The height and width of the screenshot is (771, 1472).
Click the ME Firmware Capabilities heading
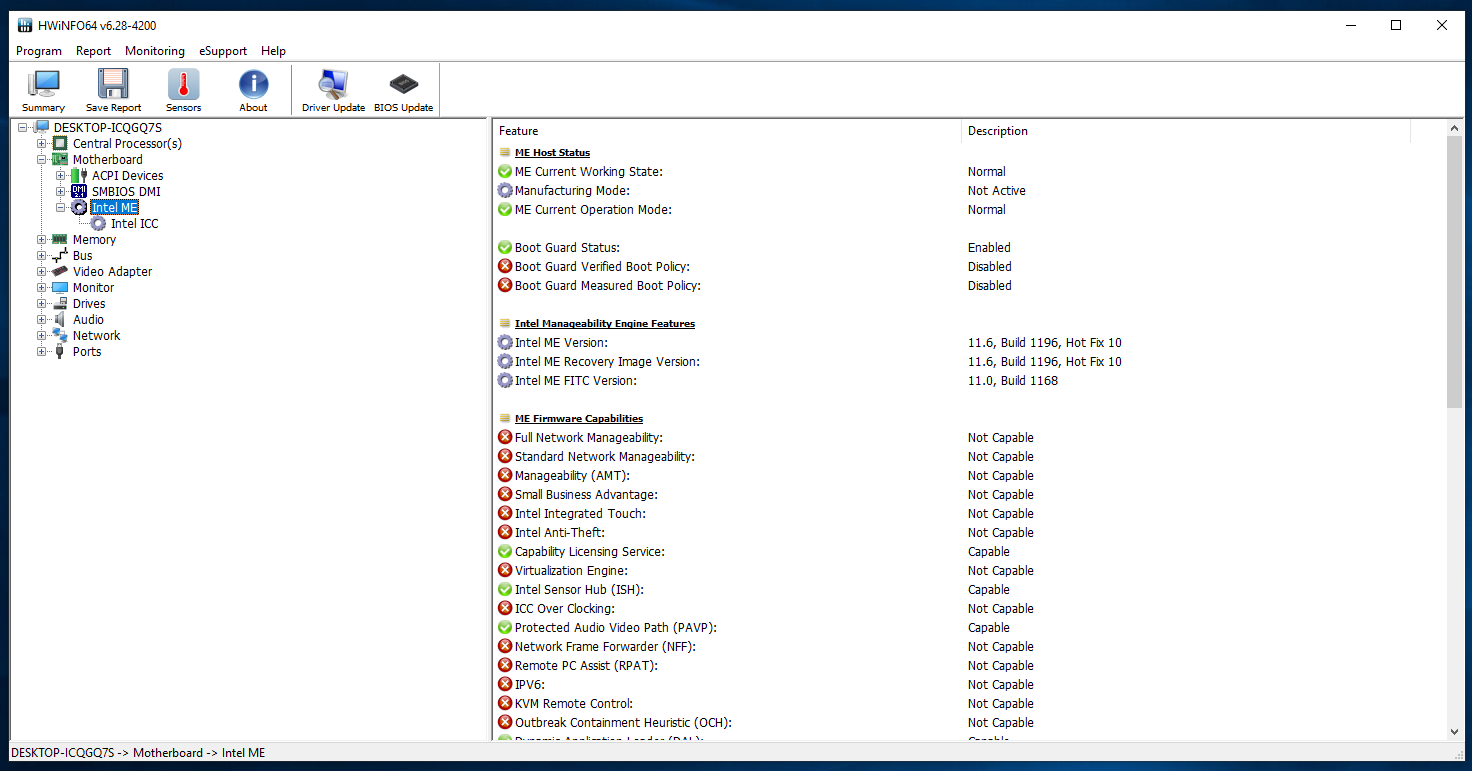[579, 419]
